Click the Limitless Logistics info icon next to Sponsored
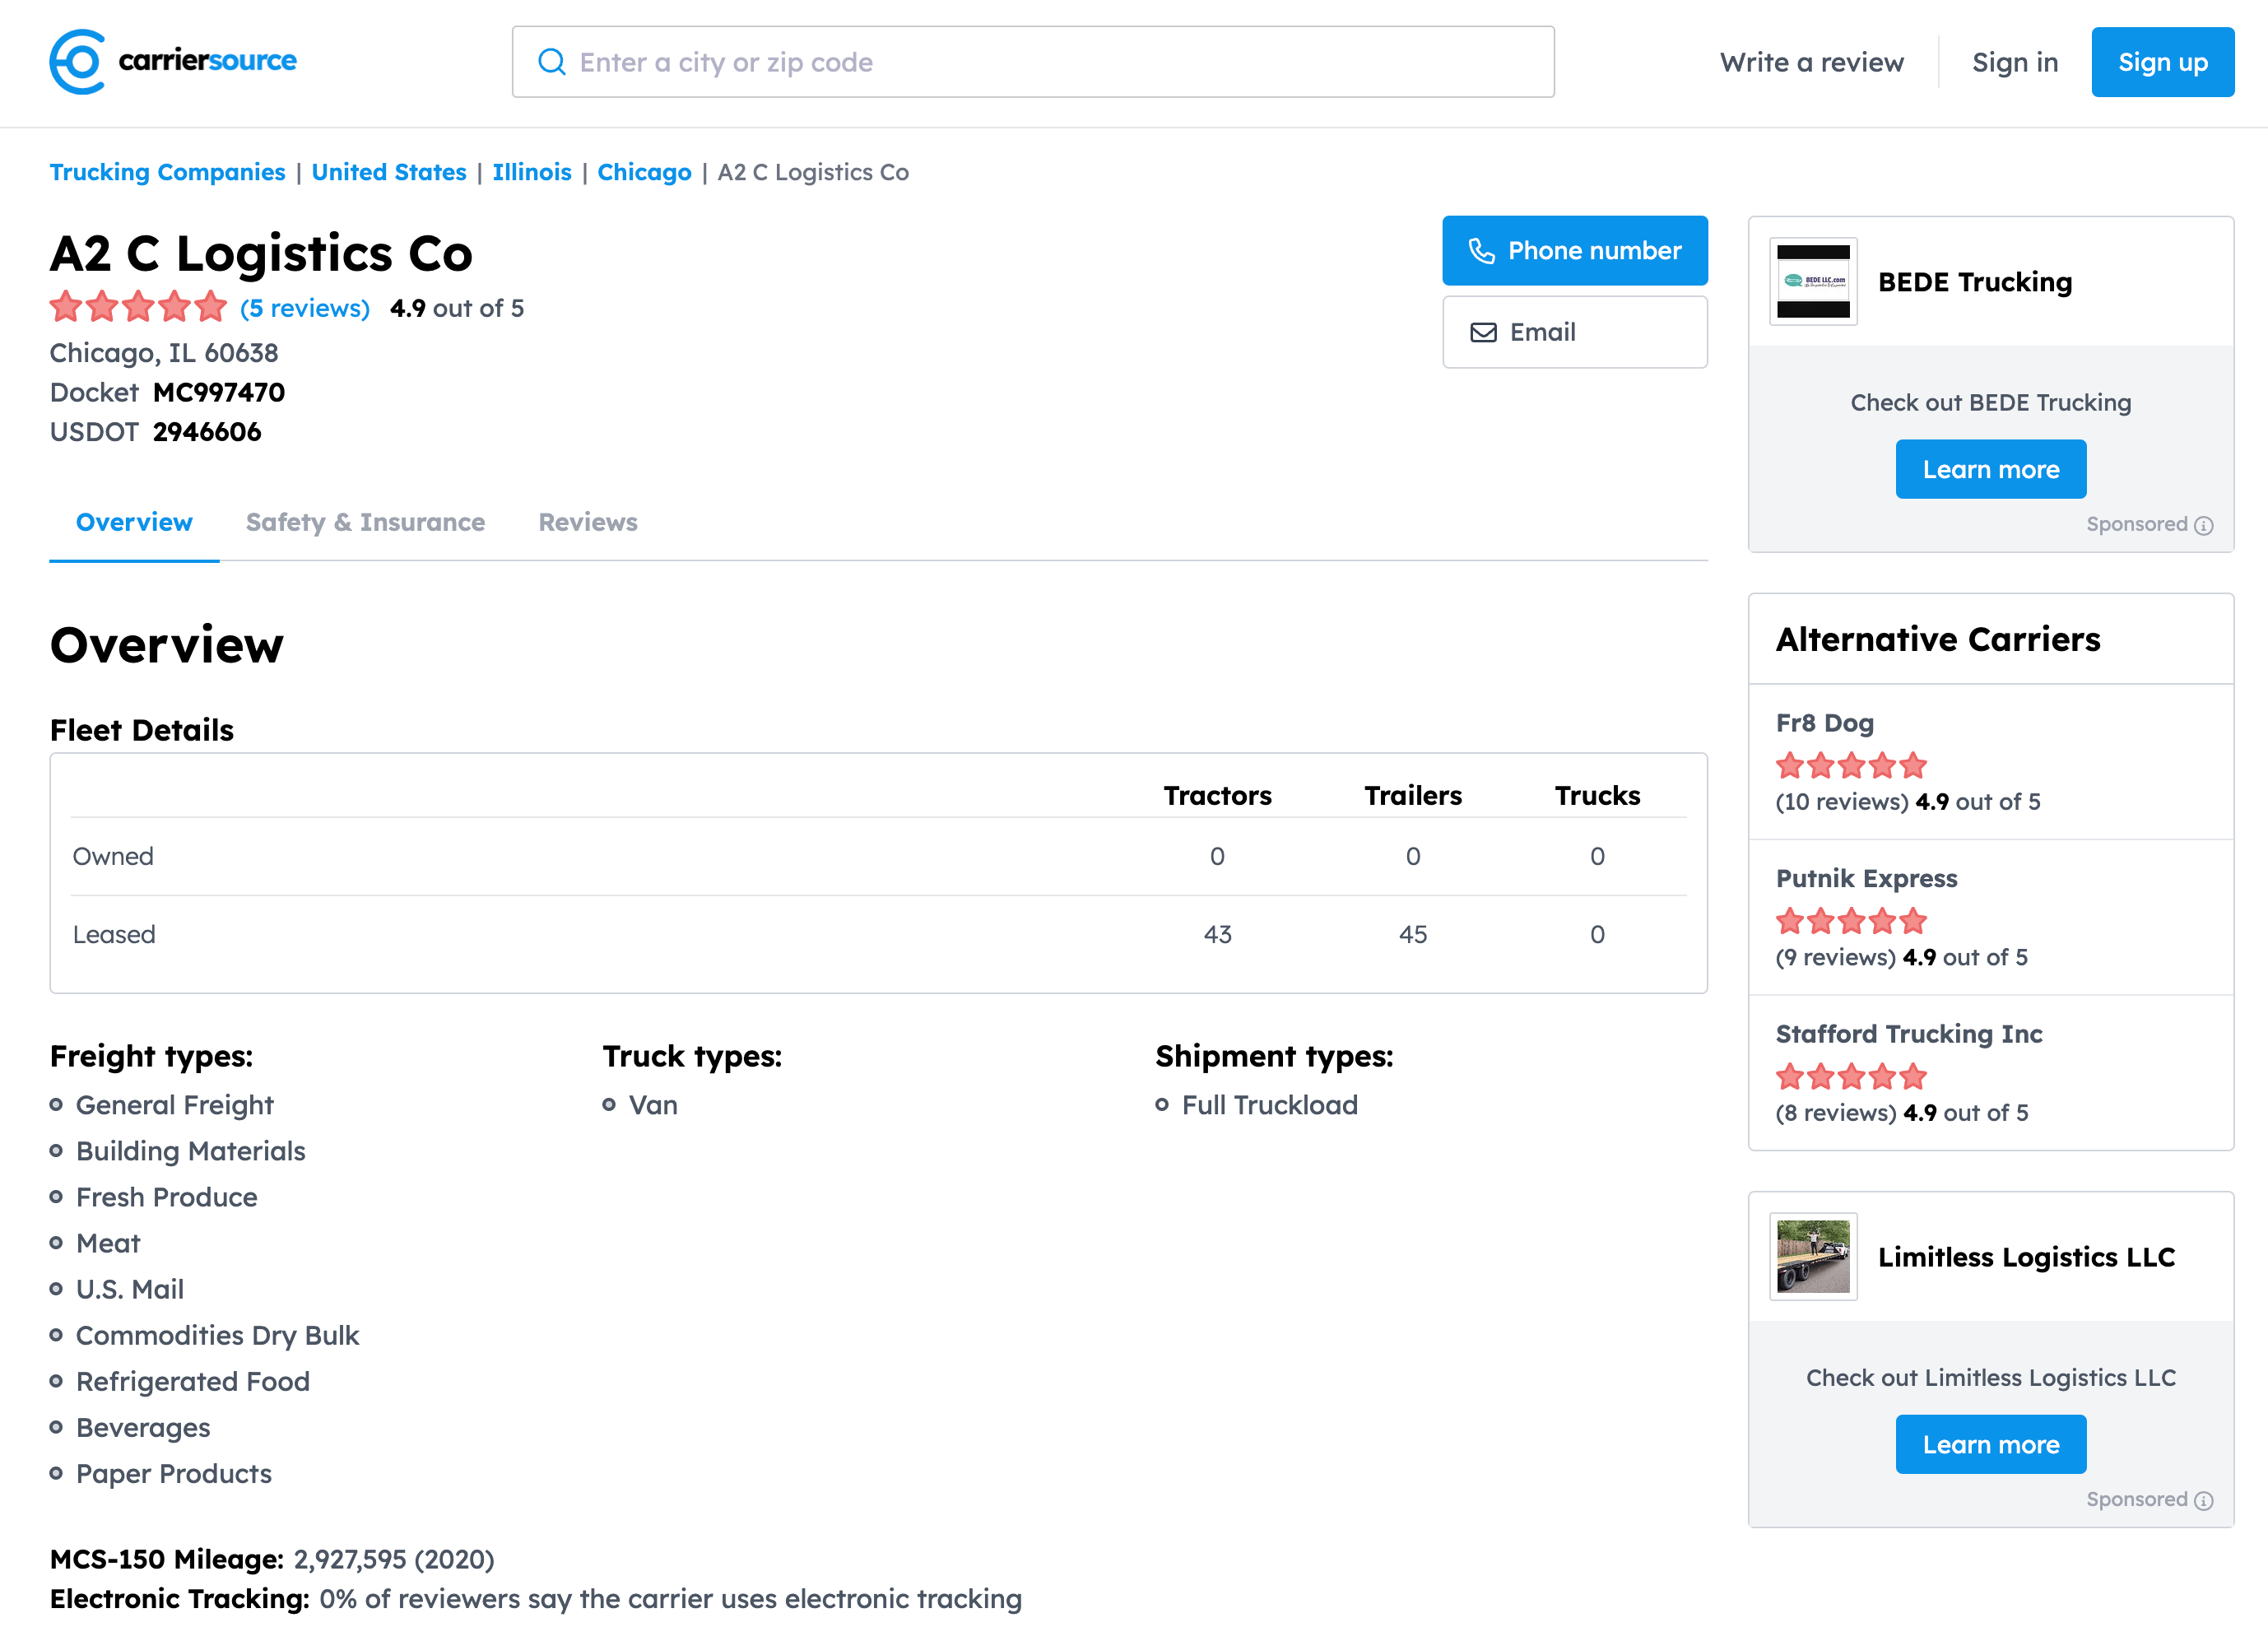Viewport: 2268px width, 1641px height. click(x=2204, y=1501)
